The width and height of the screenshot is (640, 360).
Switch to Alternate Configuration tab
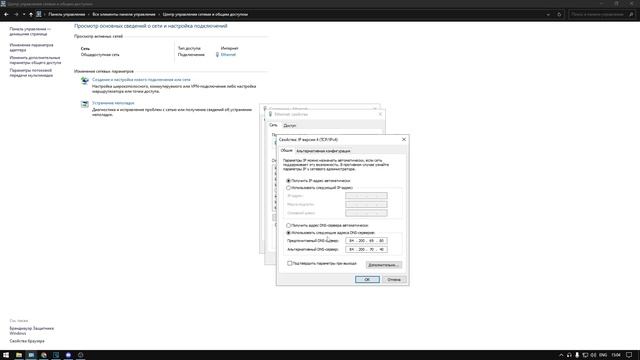point(323,151)
